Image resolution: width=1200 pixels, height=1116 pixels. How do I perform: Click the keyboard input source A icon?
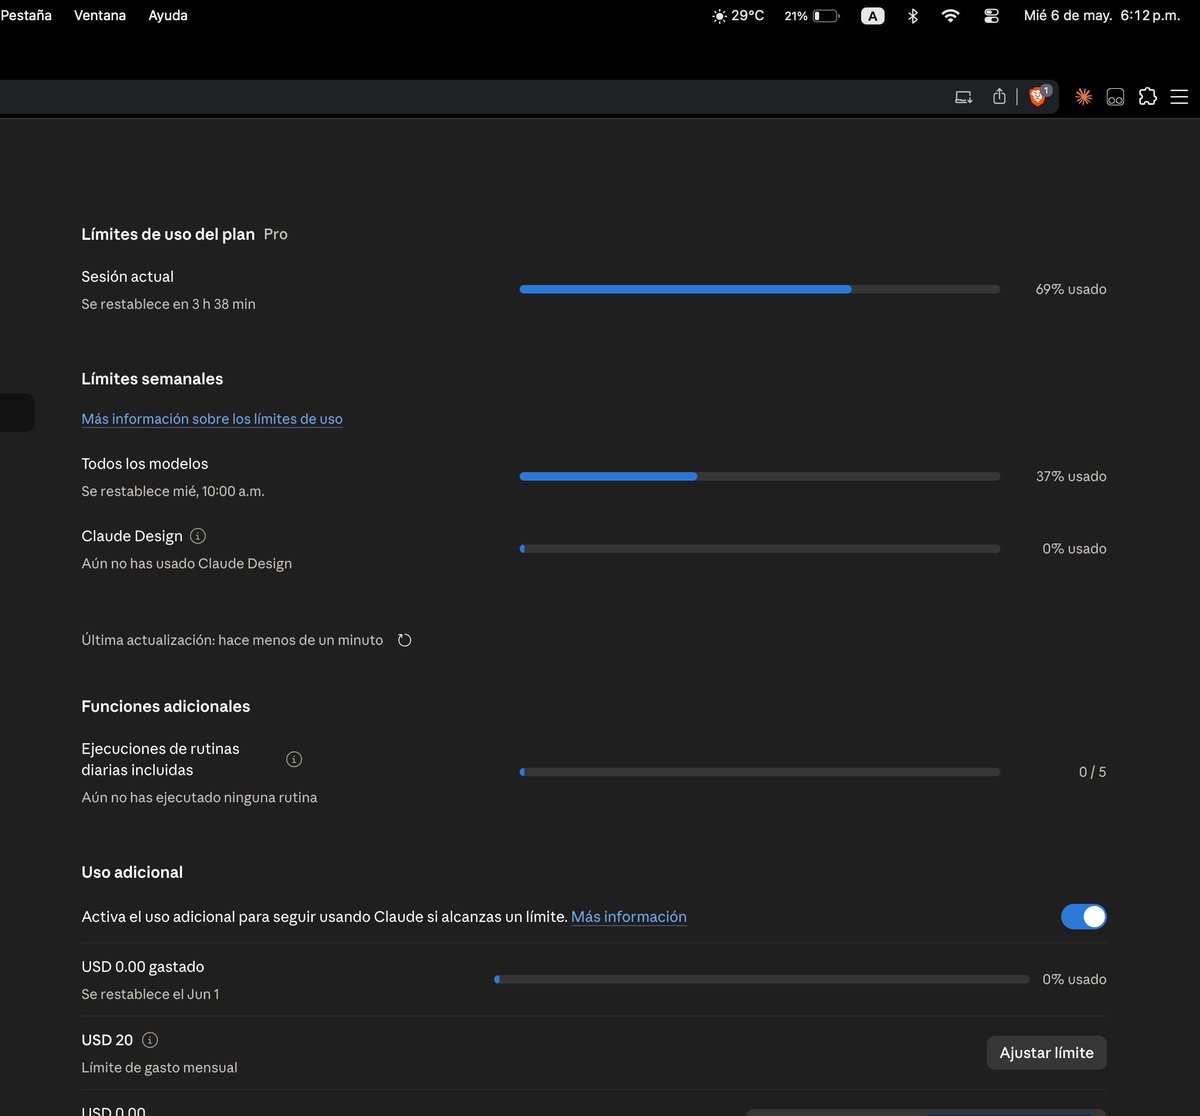873,16
